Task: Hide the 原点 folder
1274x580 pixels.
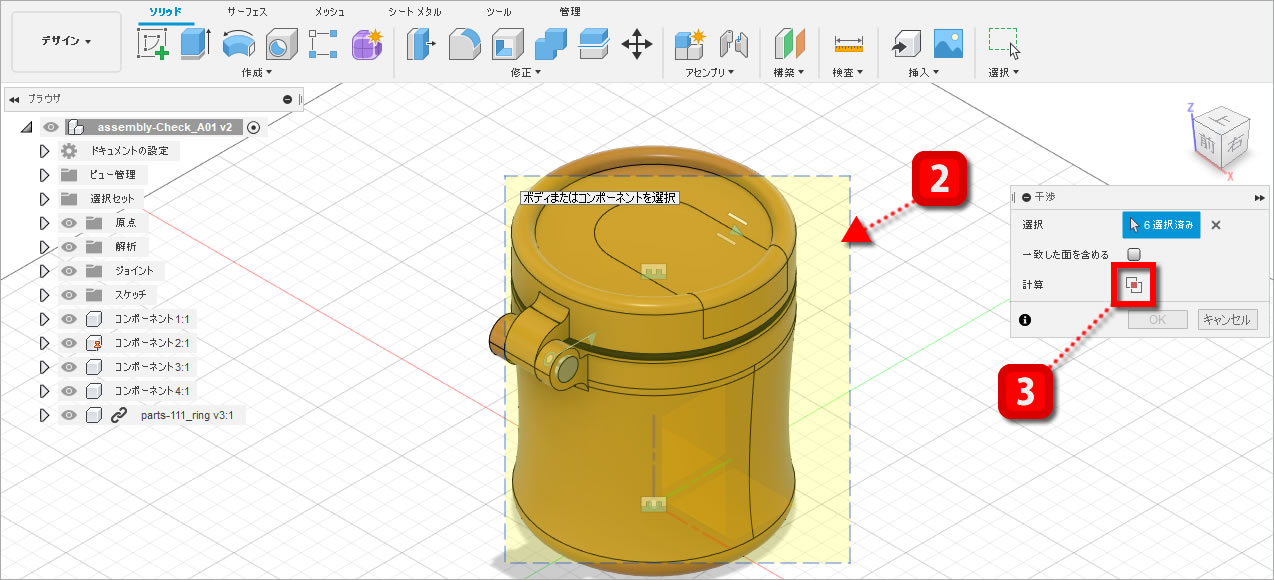Action: pyautogui.click(x=69, y=223)
